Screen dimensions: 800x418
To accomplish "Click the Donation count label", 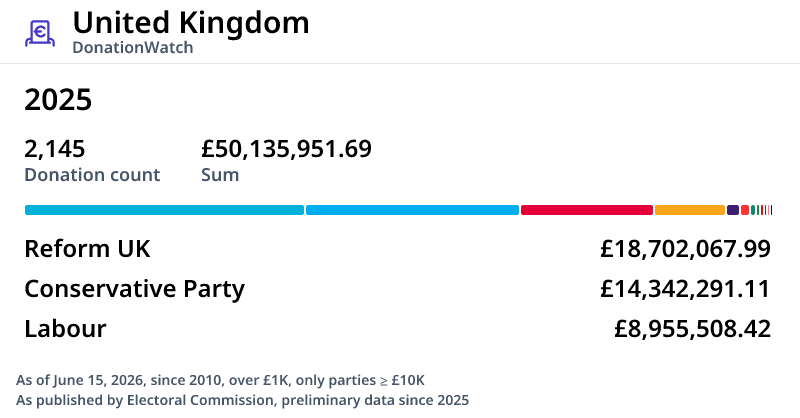I will pyautogui.click(x=92, y=175).
